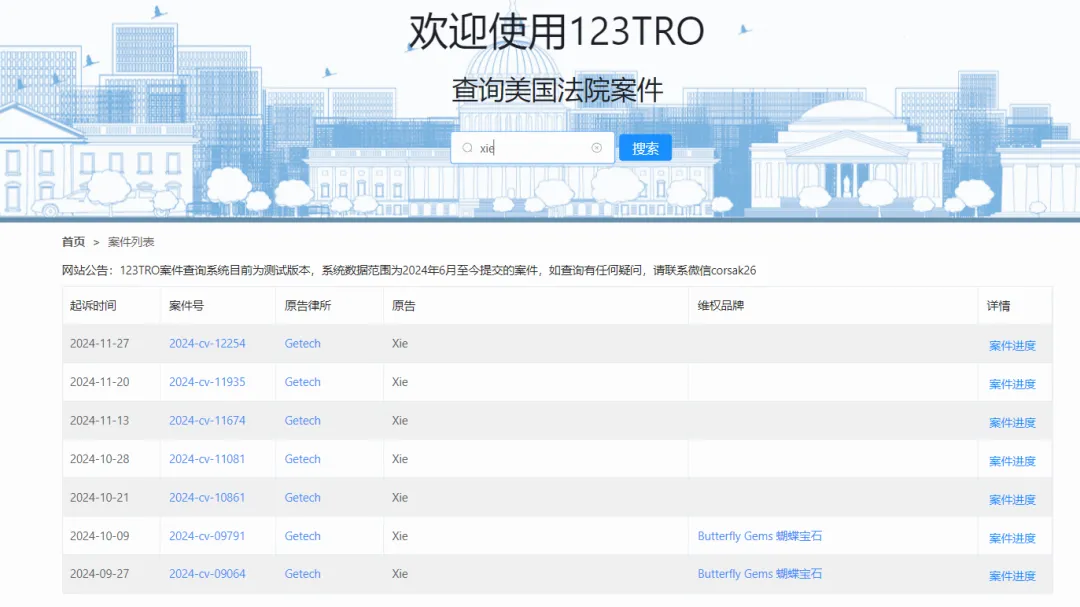Screen dimensions: 1080x607
Task: Open Butterfly Gems brand in 2024-10-09 row
Action: coord(760,536)
